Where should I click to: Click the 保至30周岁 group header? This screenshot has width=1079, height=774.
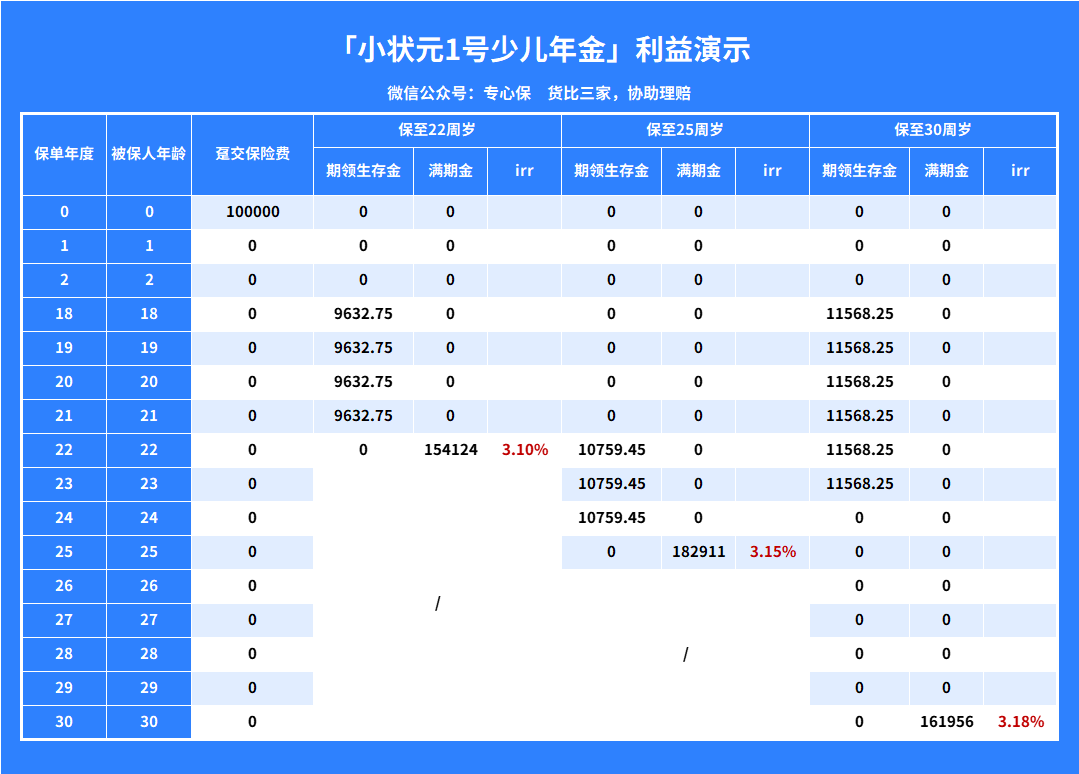click(x=933, y=130)
